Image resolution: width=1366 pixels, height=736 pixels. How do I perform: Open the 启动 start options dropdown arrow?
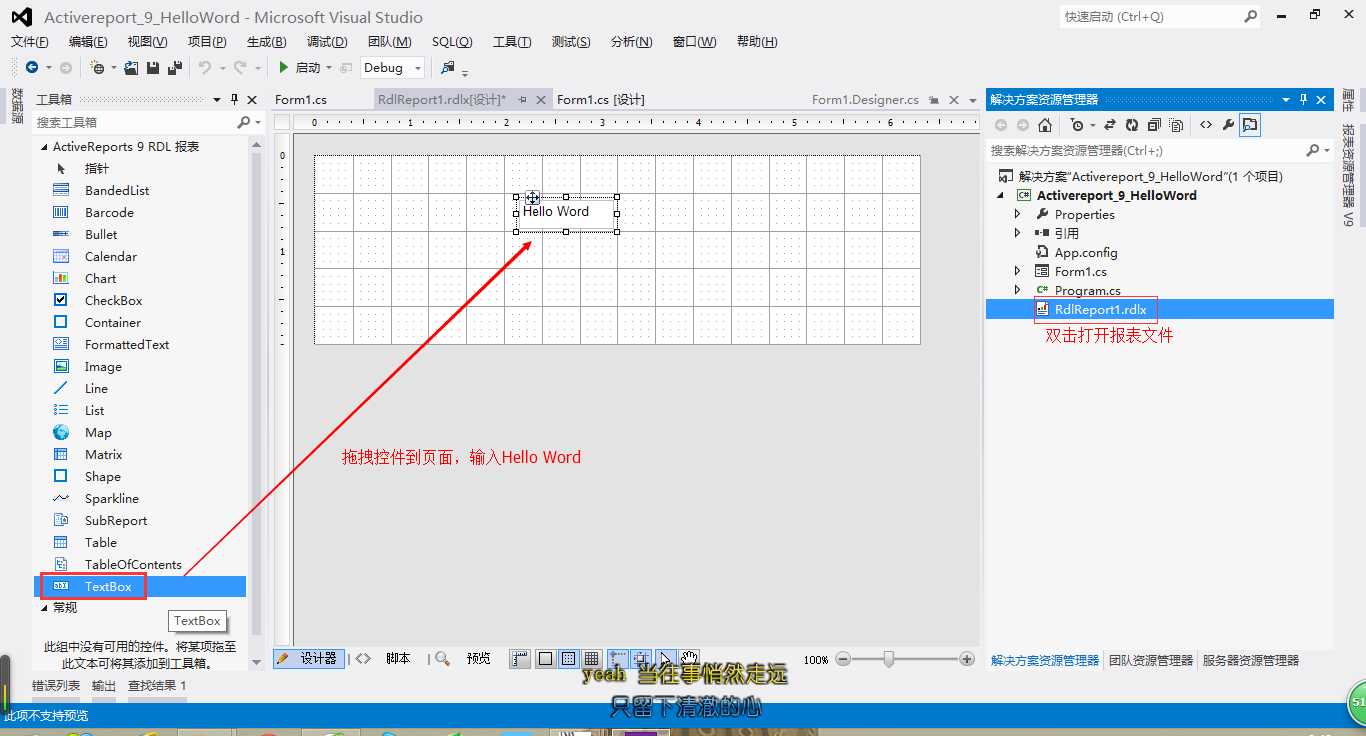point(329,68)
